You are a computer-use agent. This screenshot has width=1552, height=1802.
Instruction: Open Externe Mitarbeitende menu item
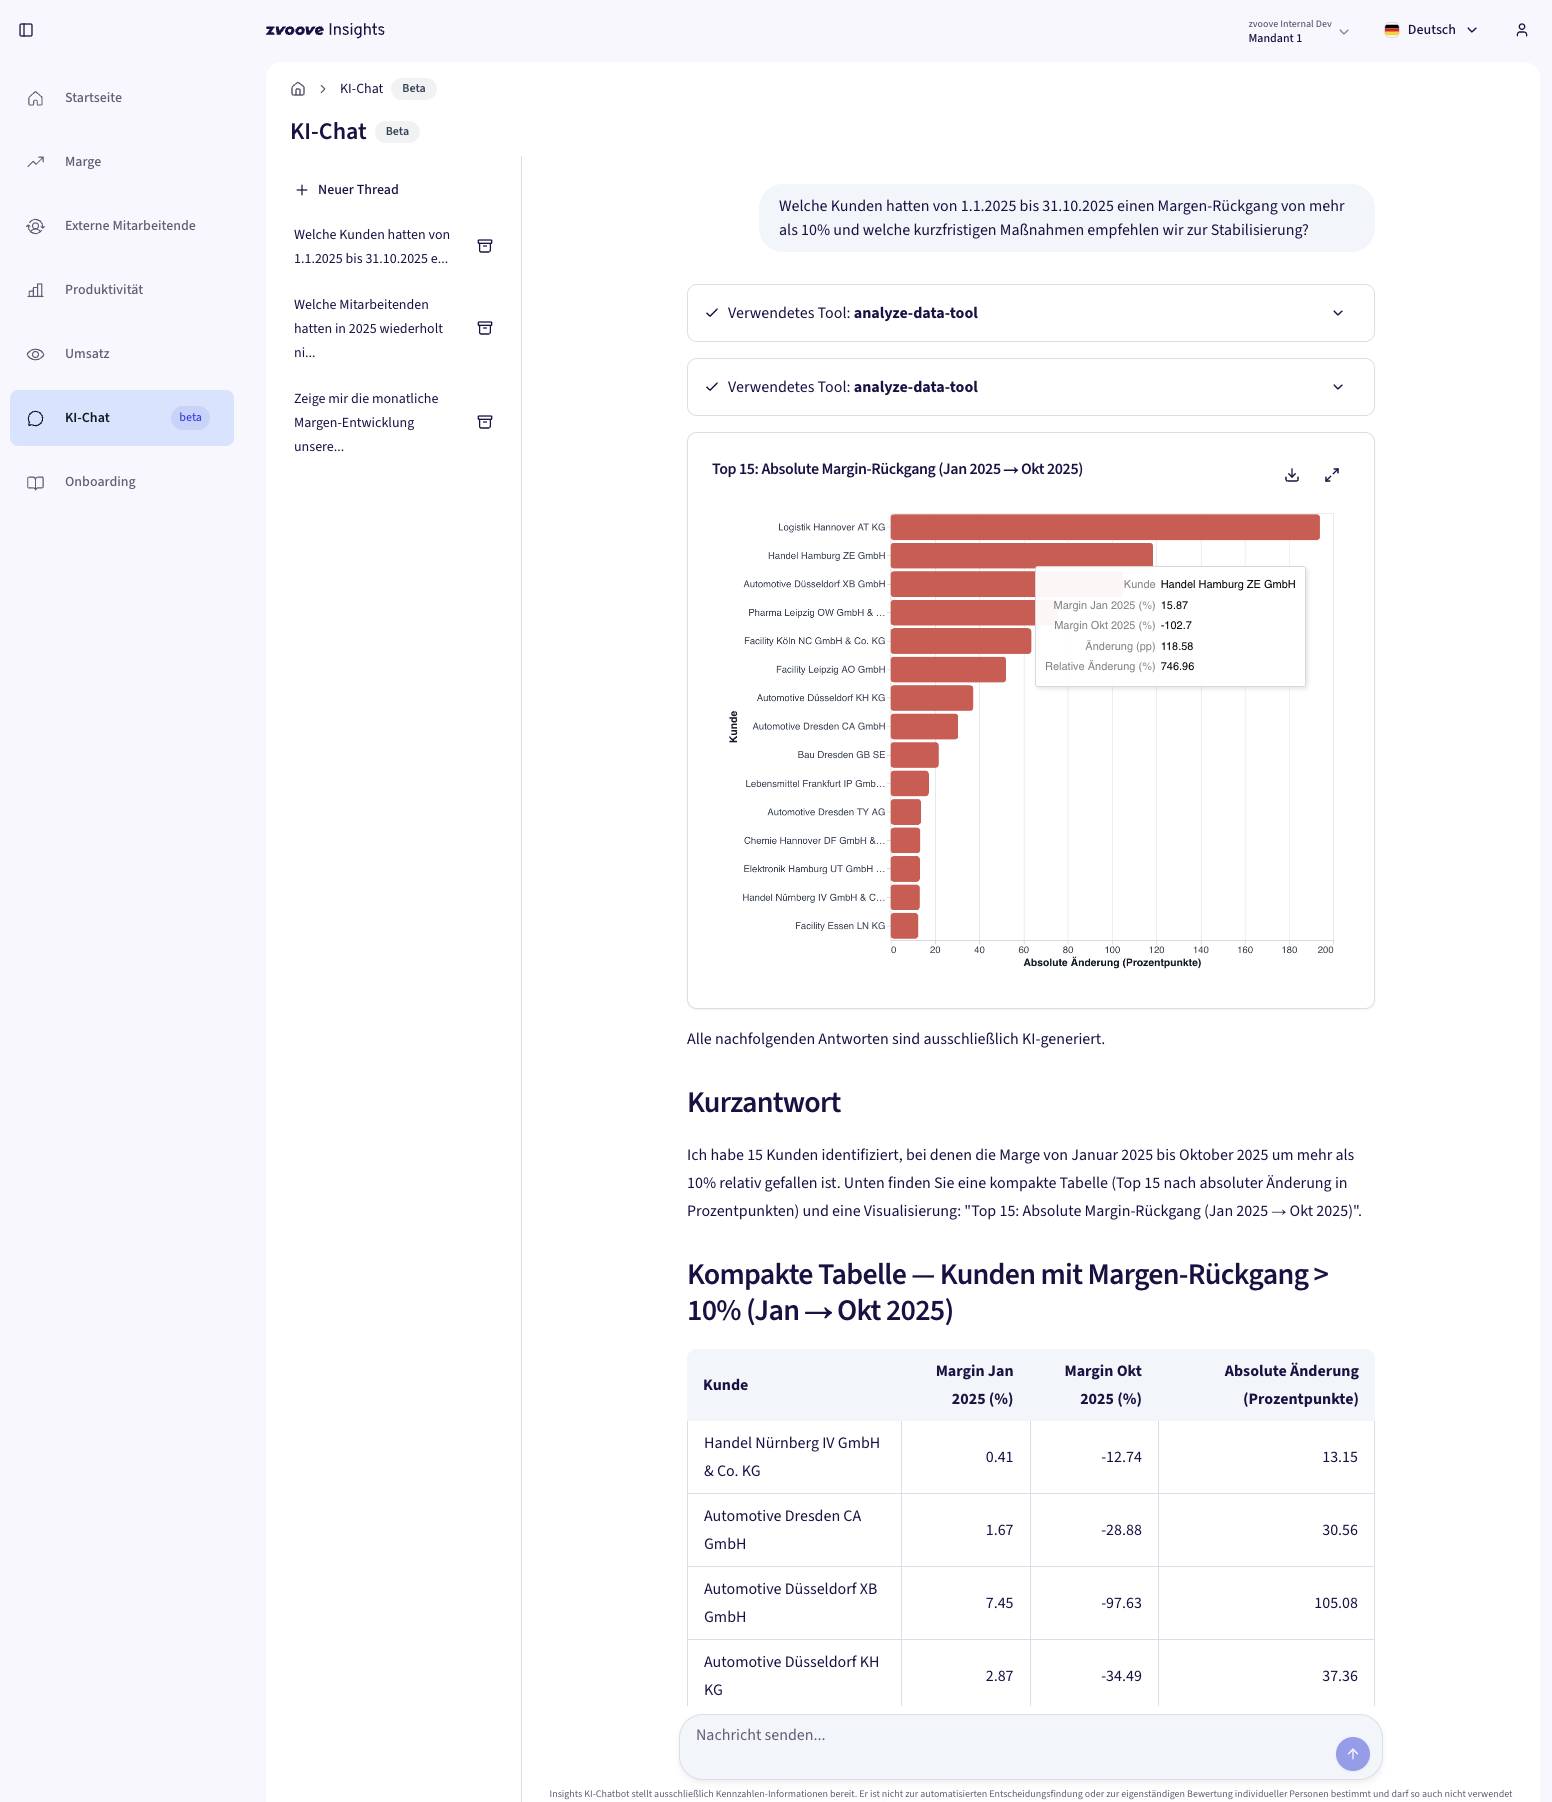tap(130, 226)
